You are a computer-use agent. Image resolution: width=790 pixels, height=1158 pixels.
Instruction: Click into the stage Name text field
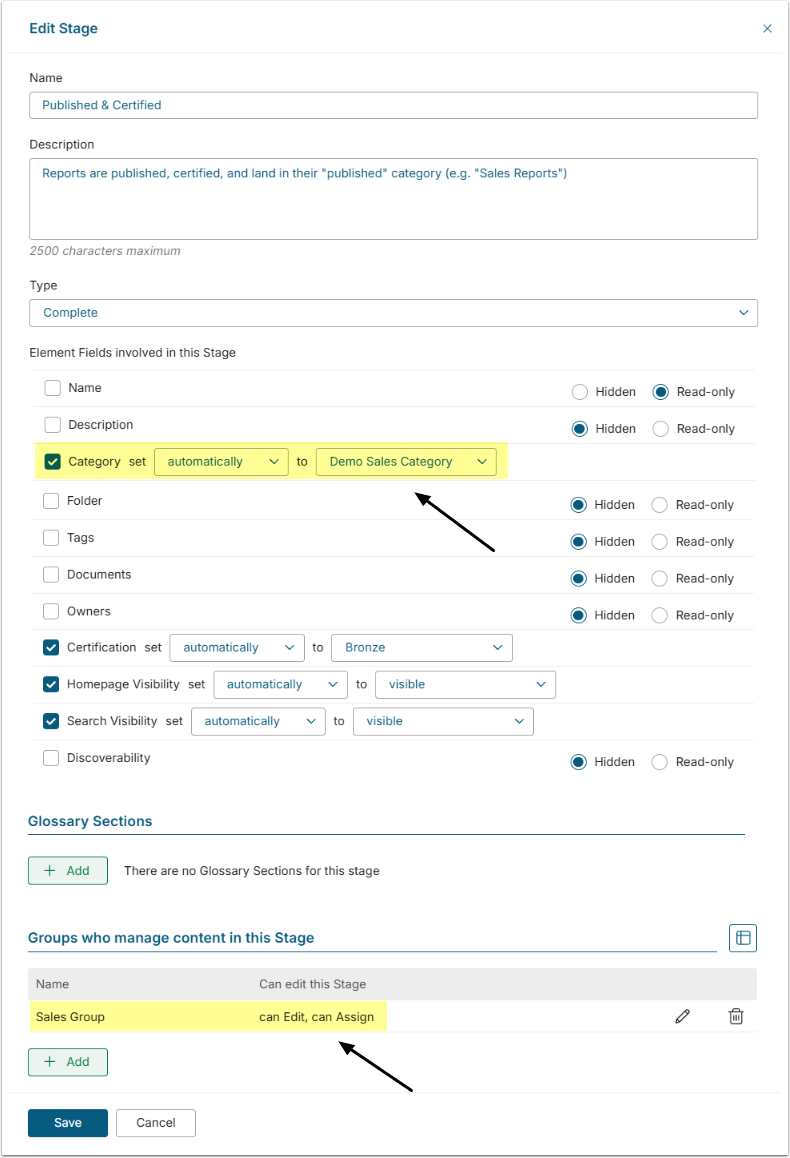[393, 105]
